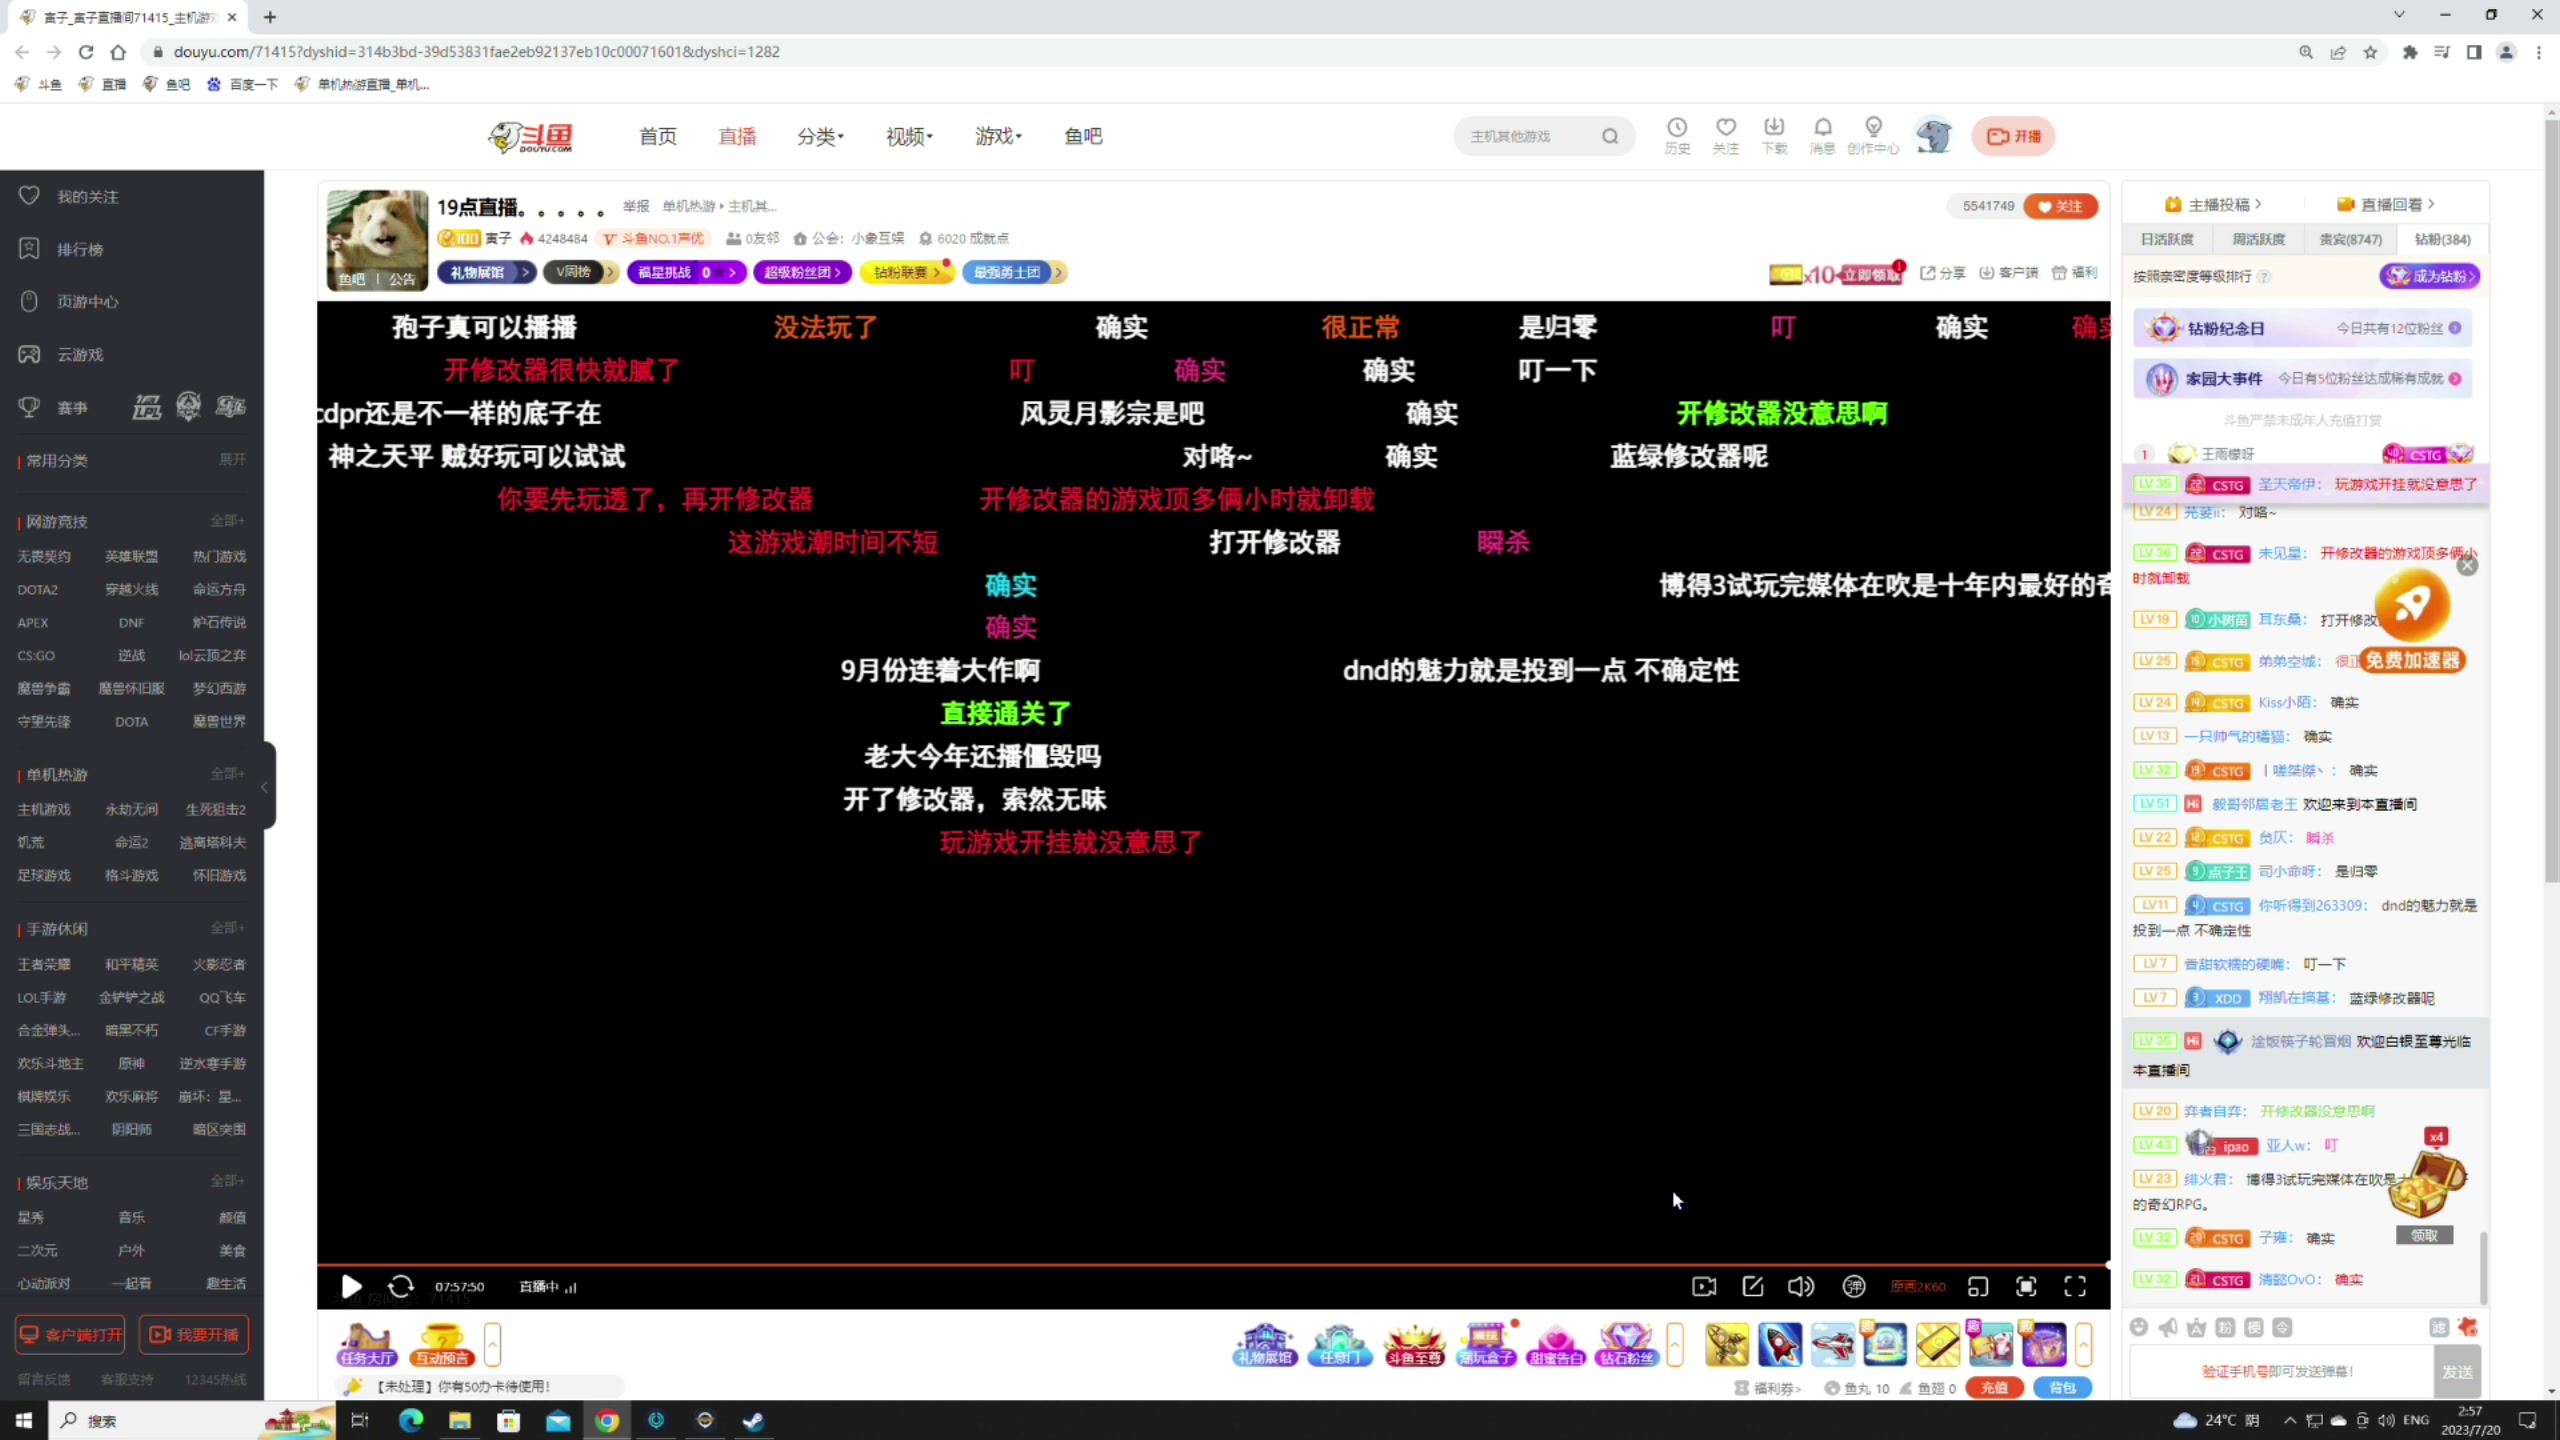Expand 游戏 nav dropdown

click(x=998, y=136)
